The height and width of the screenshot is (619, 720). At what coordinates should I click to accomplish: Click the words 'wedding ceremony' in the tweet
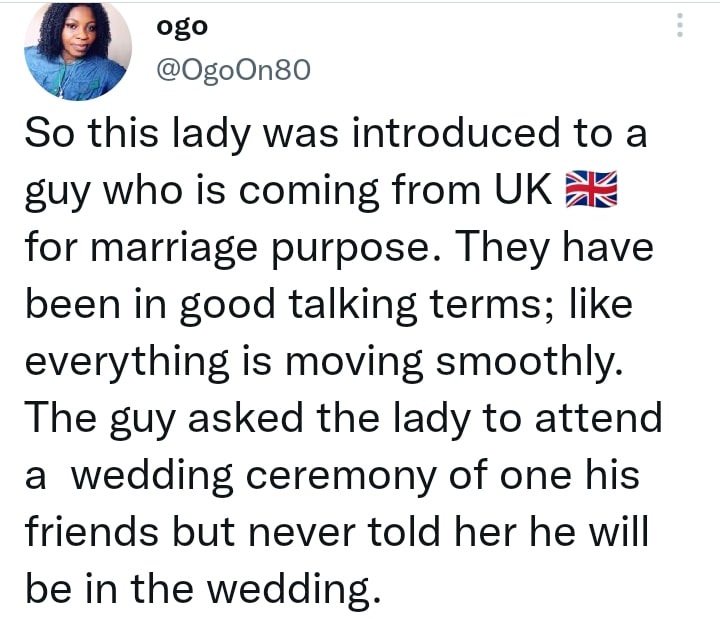tap(253, 476)
